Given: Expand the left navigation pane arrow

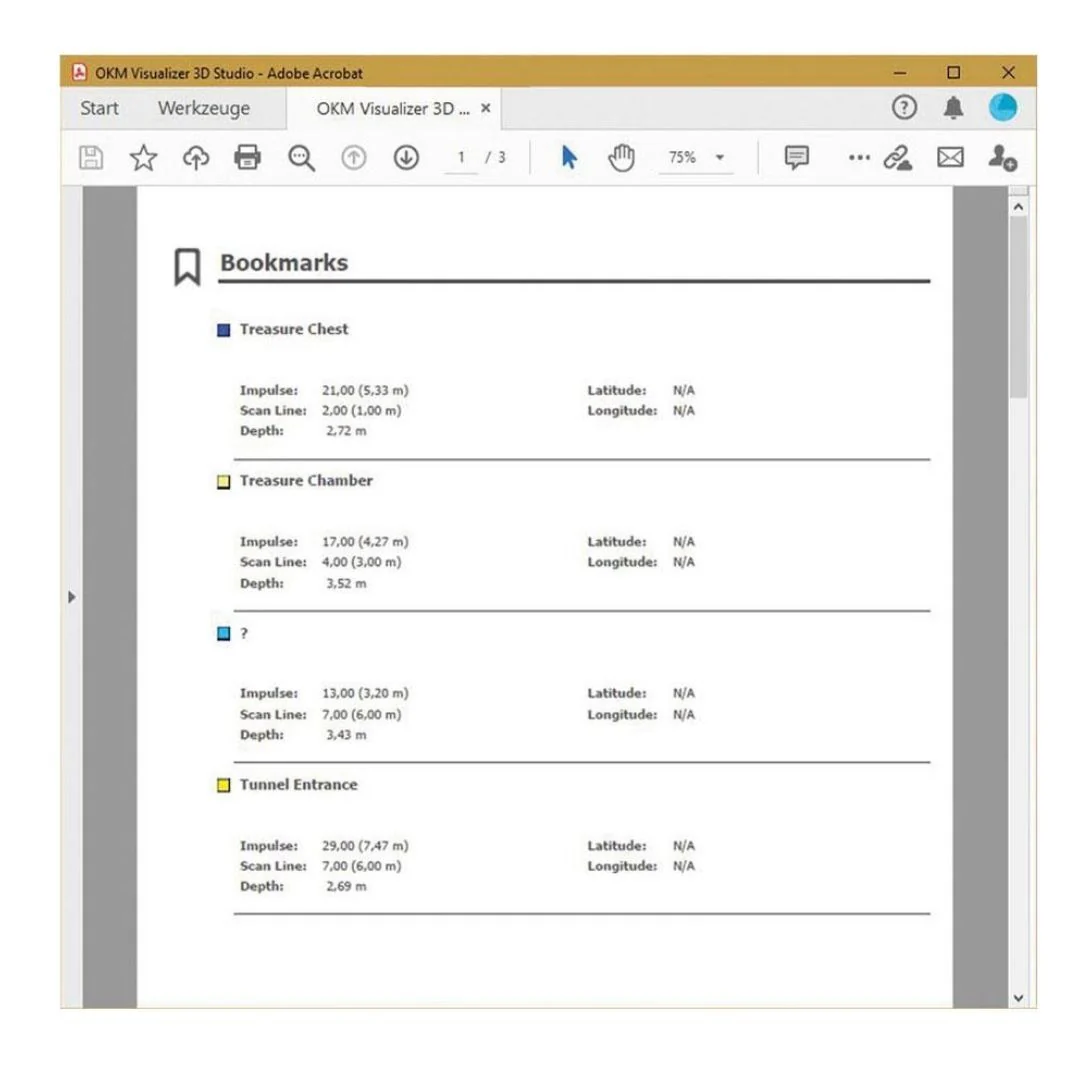Looking at the screenshot, I should pos(72,596).
